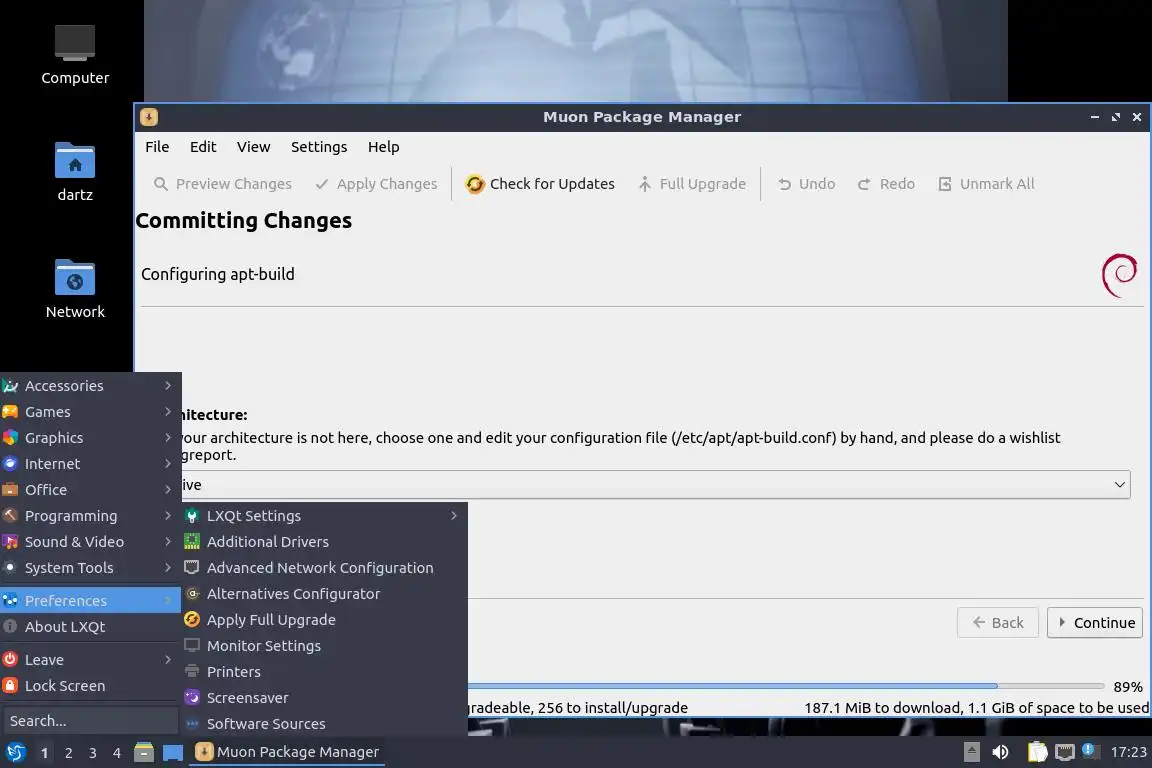Viewport: 1152px width, 768px height.
Task: Expand the Programming menu category
Action: 90,516
